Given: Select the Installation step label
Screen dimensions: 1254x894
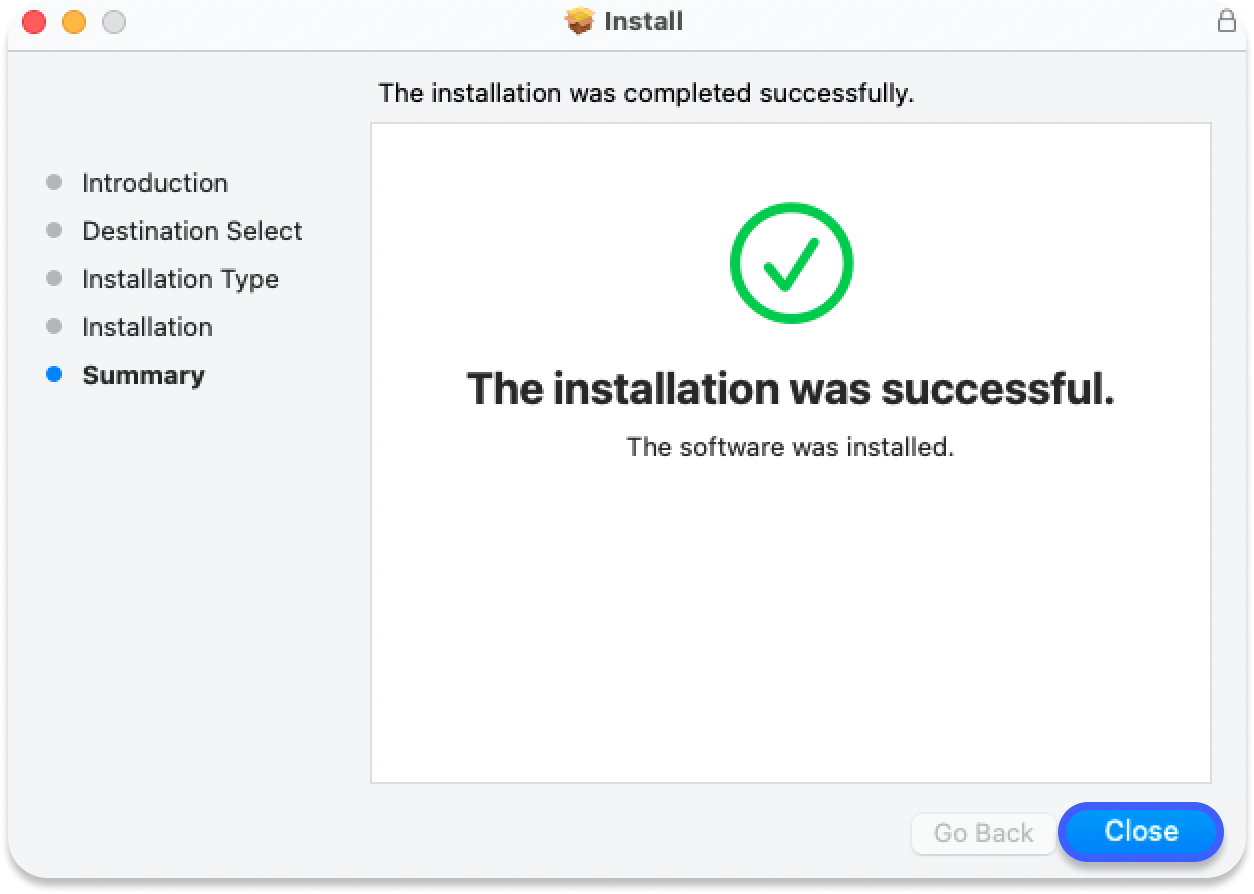Looking at the screenshot, I should (147, 327).
